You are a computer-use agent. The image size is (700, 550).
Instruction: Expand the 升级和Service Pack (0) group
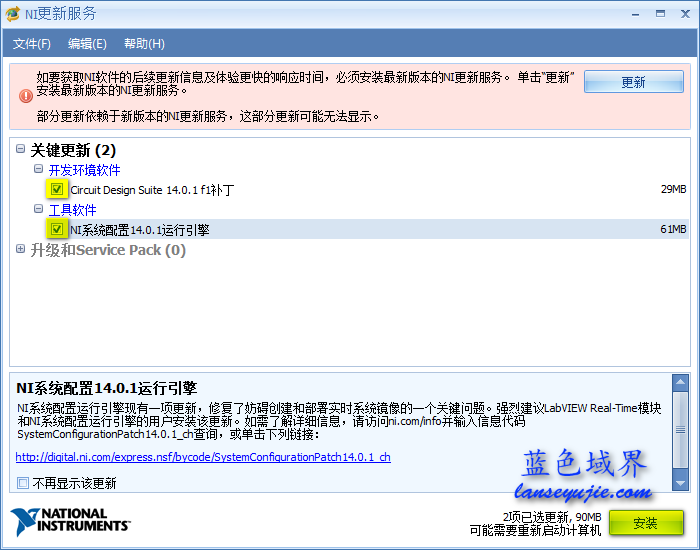pyautogui.click(x=21, y=249)
